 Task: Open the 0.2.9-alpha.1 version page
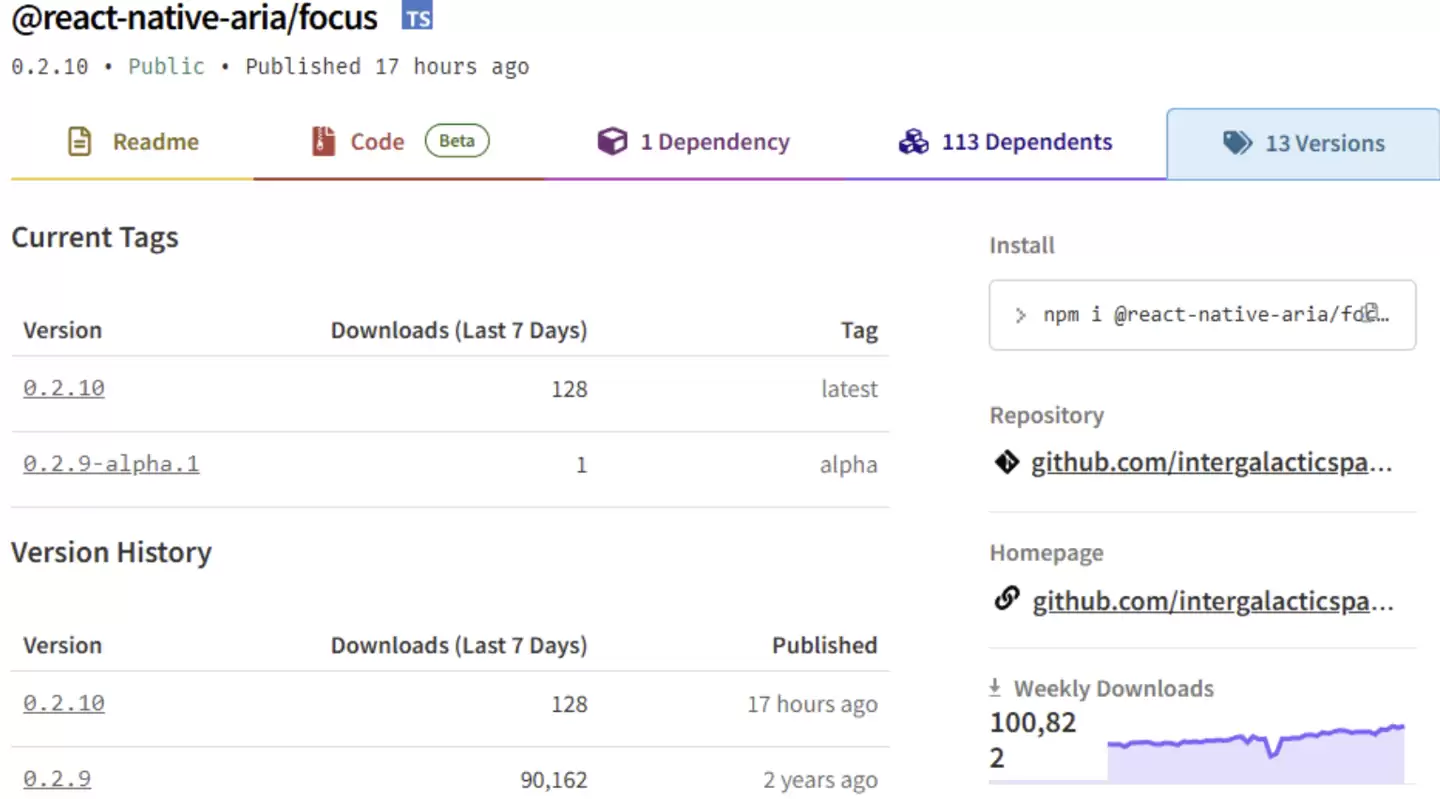[x=111, y=463]
